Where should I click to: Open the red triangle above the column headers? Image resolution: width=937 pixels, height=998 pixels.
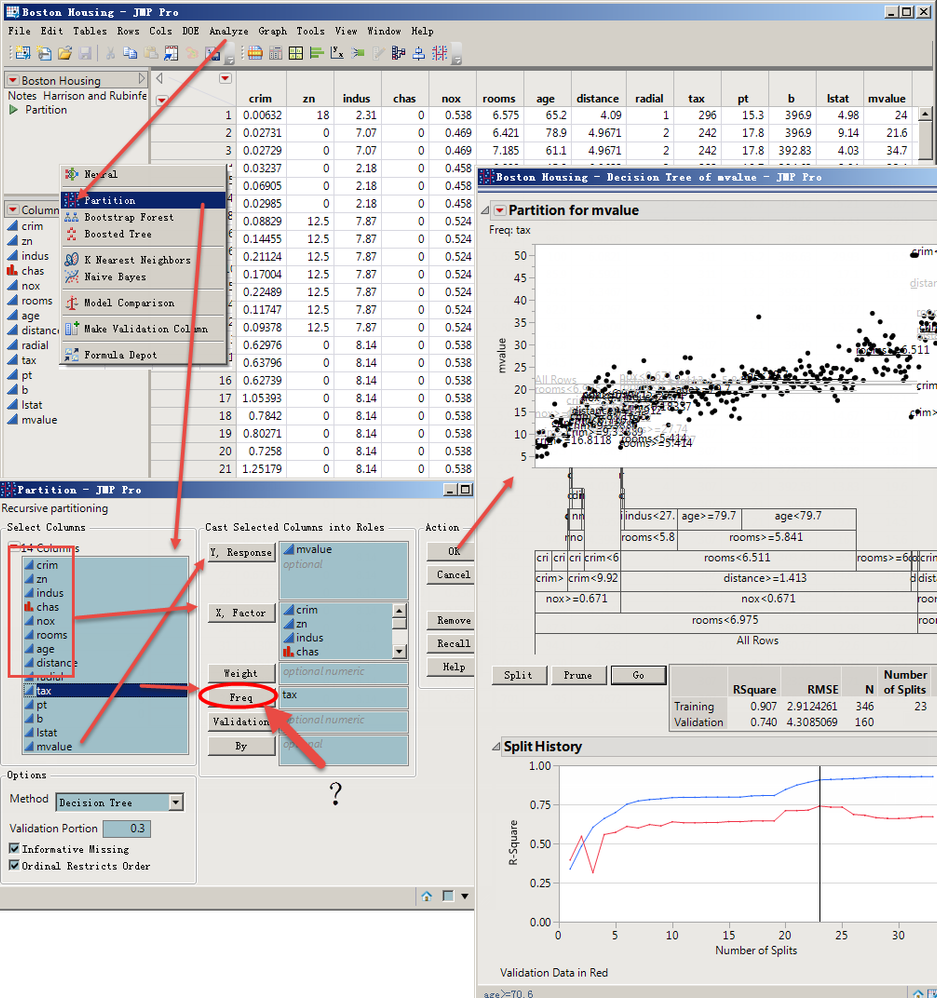pyautogui.click(x=225, y=78)
